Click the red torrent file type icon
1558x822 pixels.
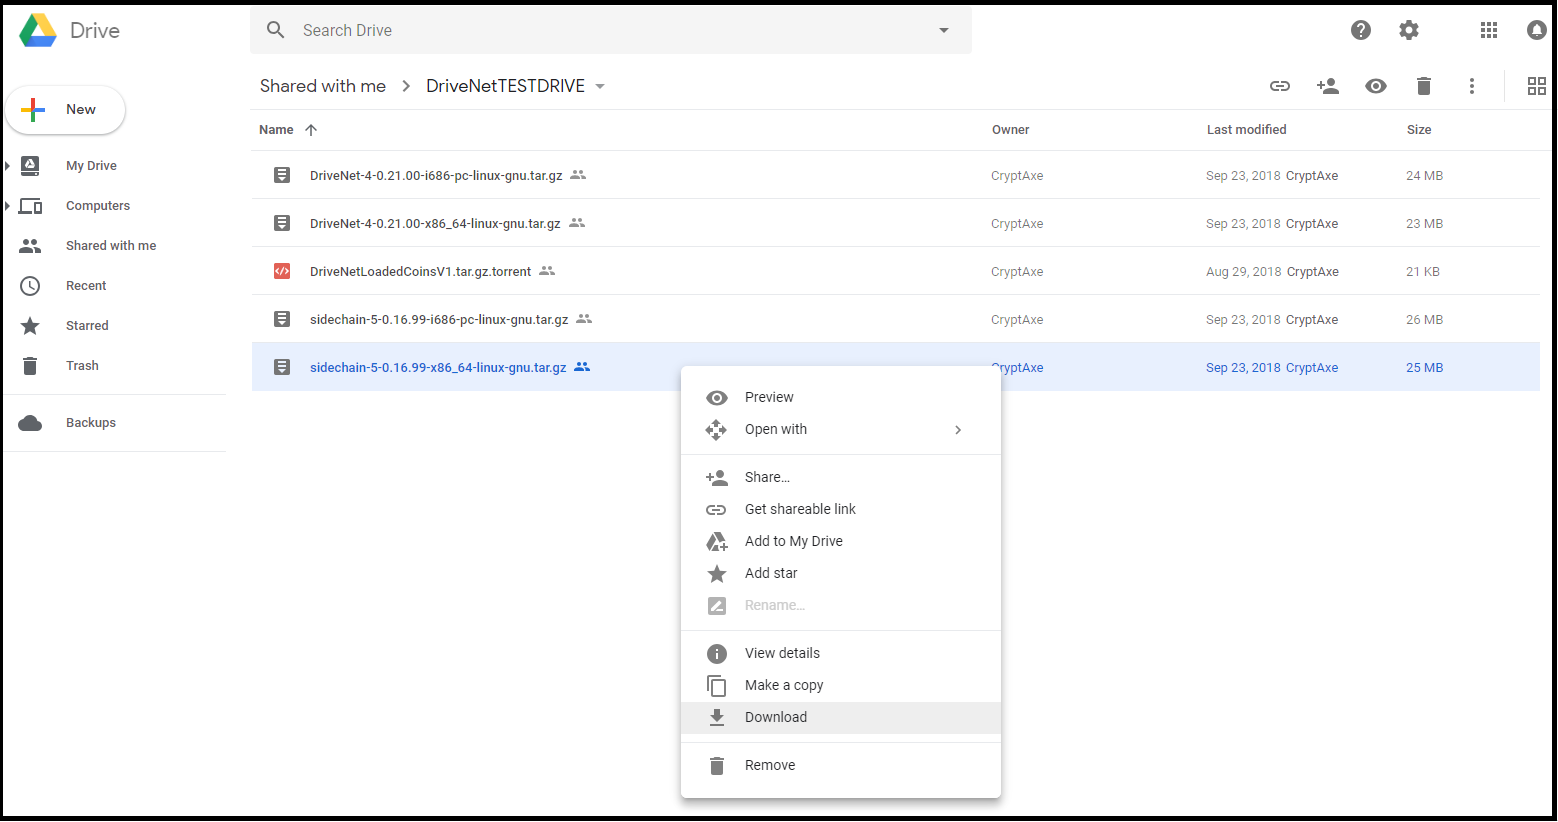click(x=282, y=271)
